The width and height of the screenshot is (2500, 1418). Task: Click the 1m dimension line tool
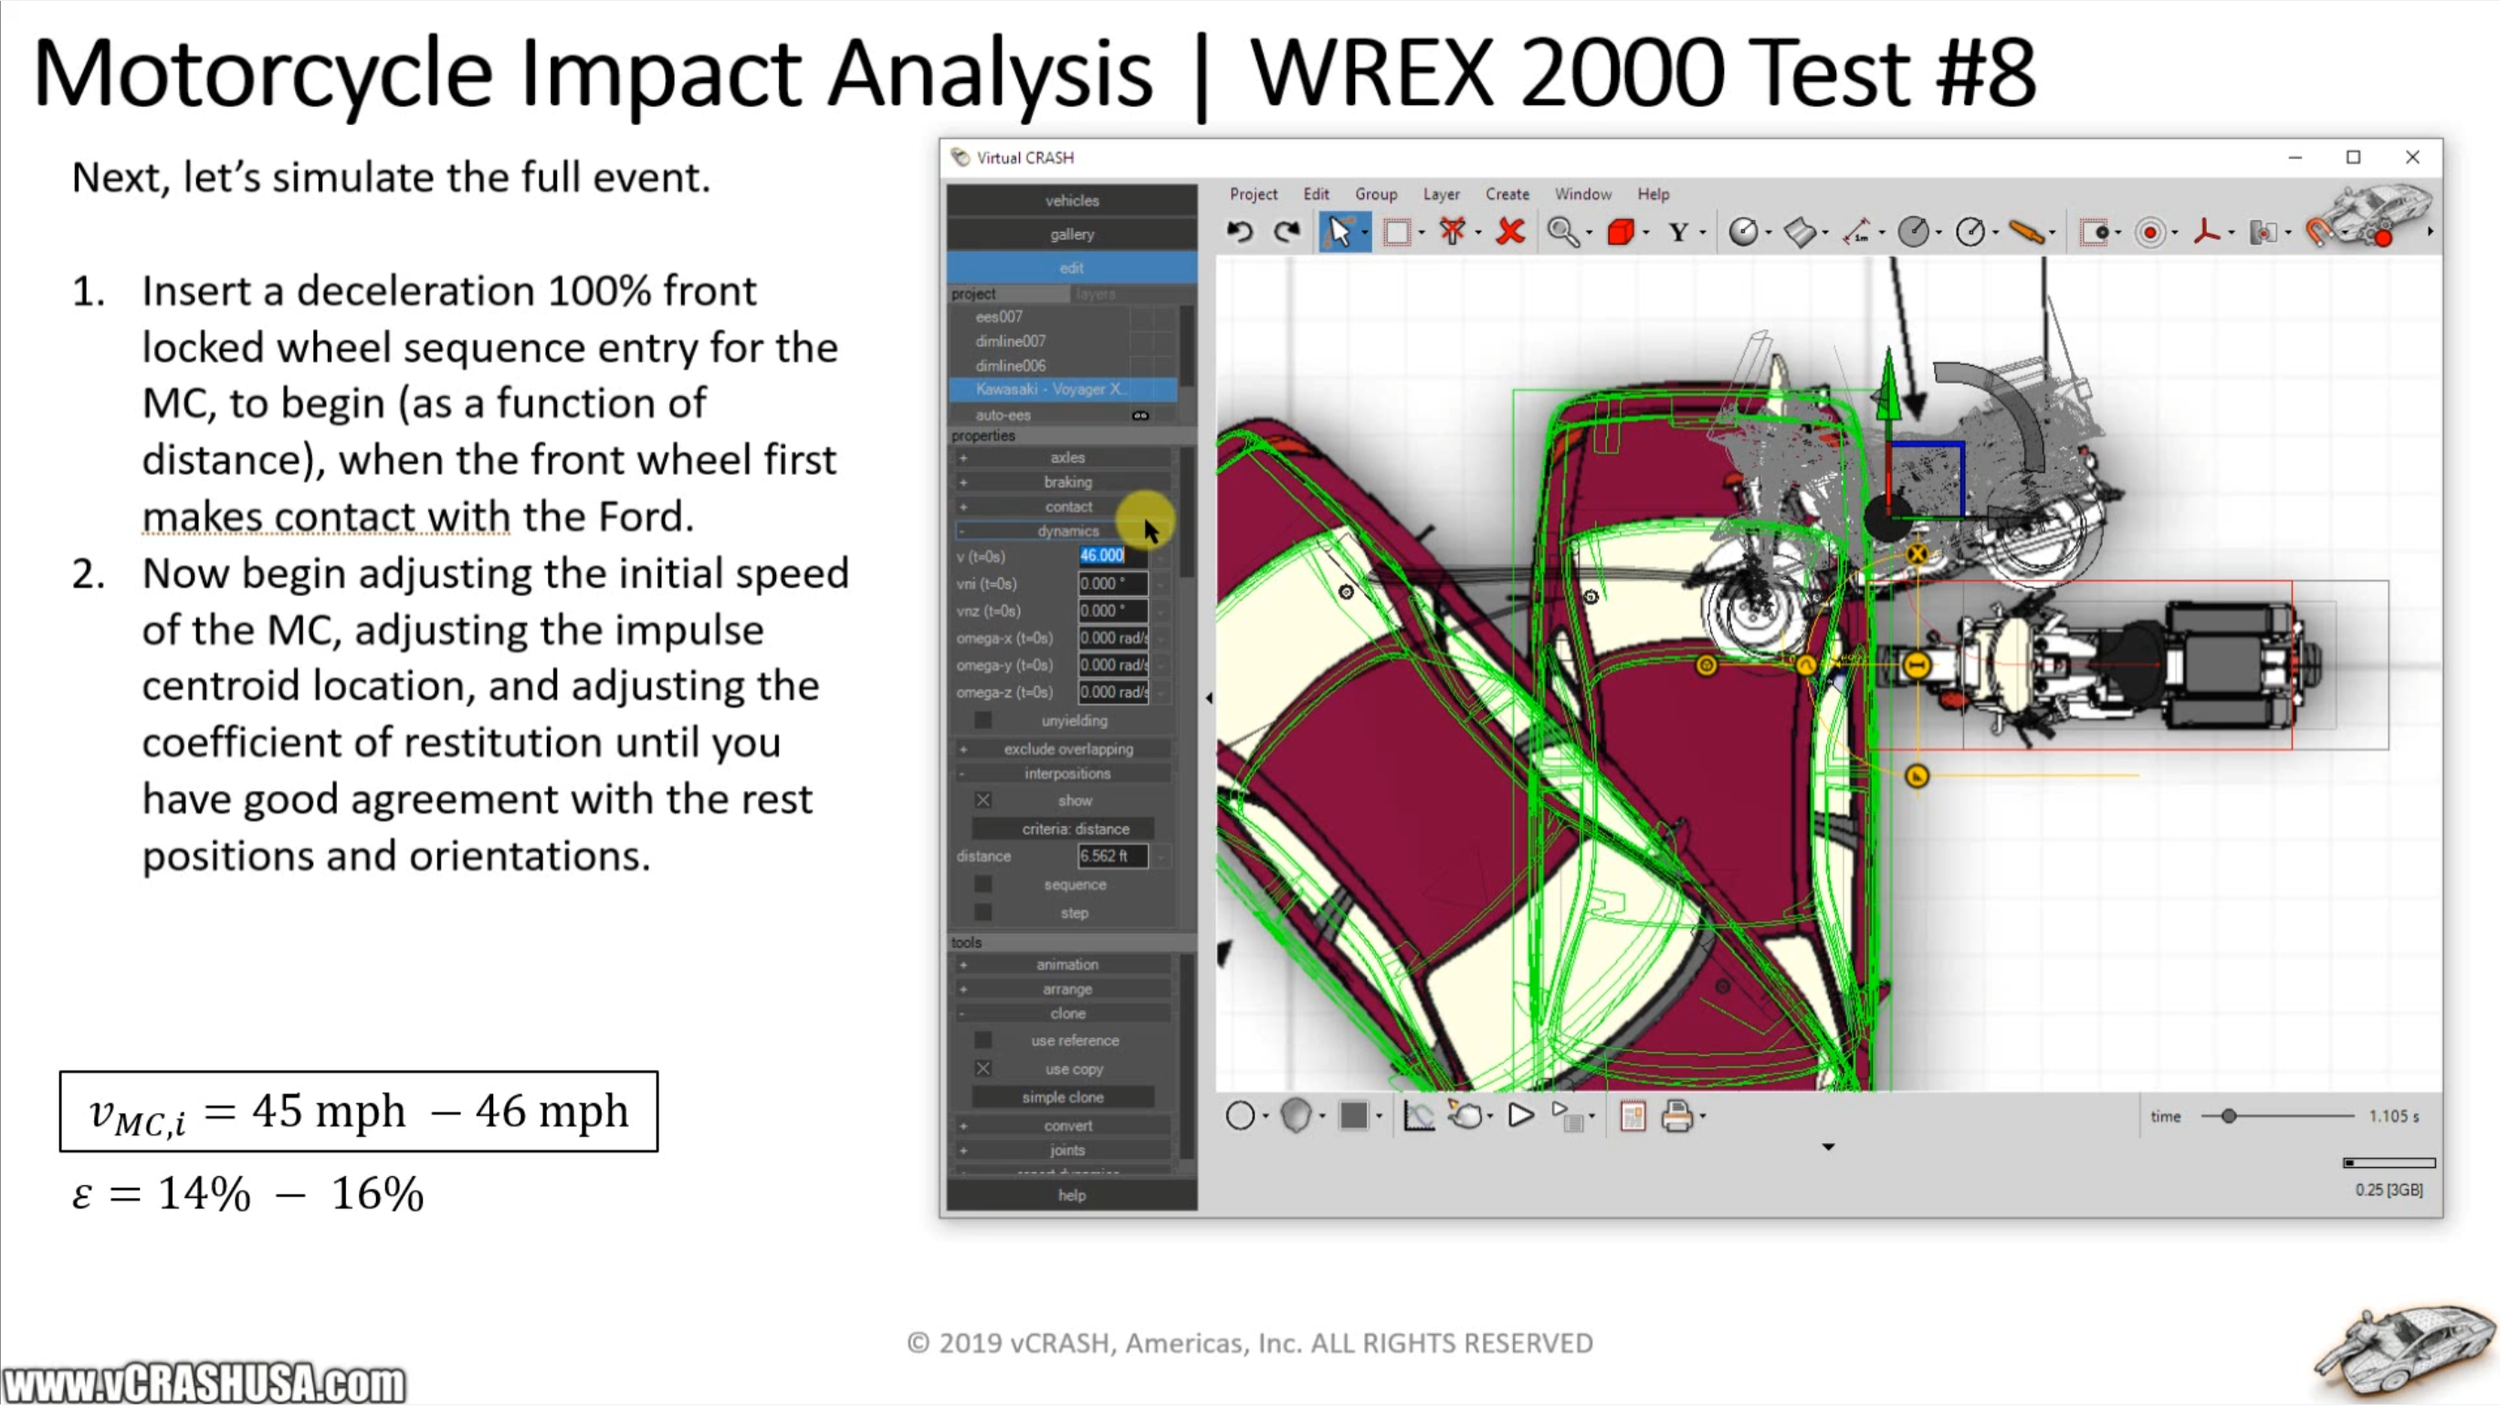tap(1857, 233)
